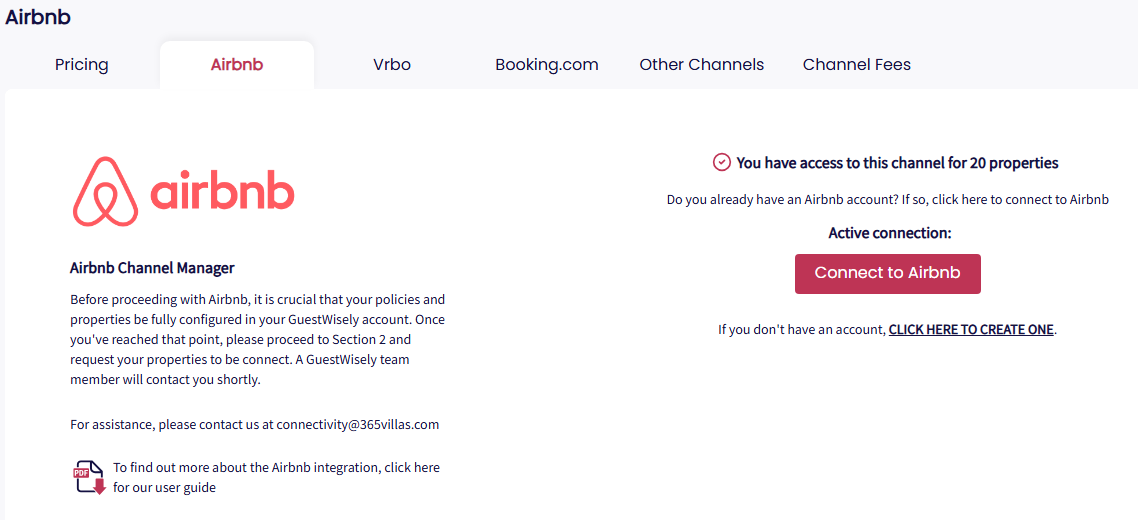
Task: Click the already have an Airbnb account text
Action: point(888,200)
